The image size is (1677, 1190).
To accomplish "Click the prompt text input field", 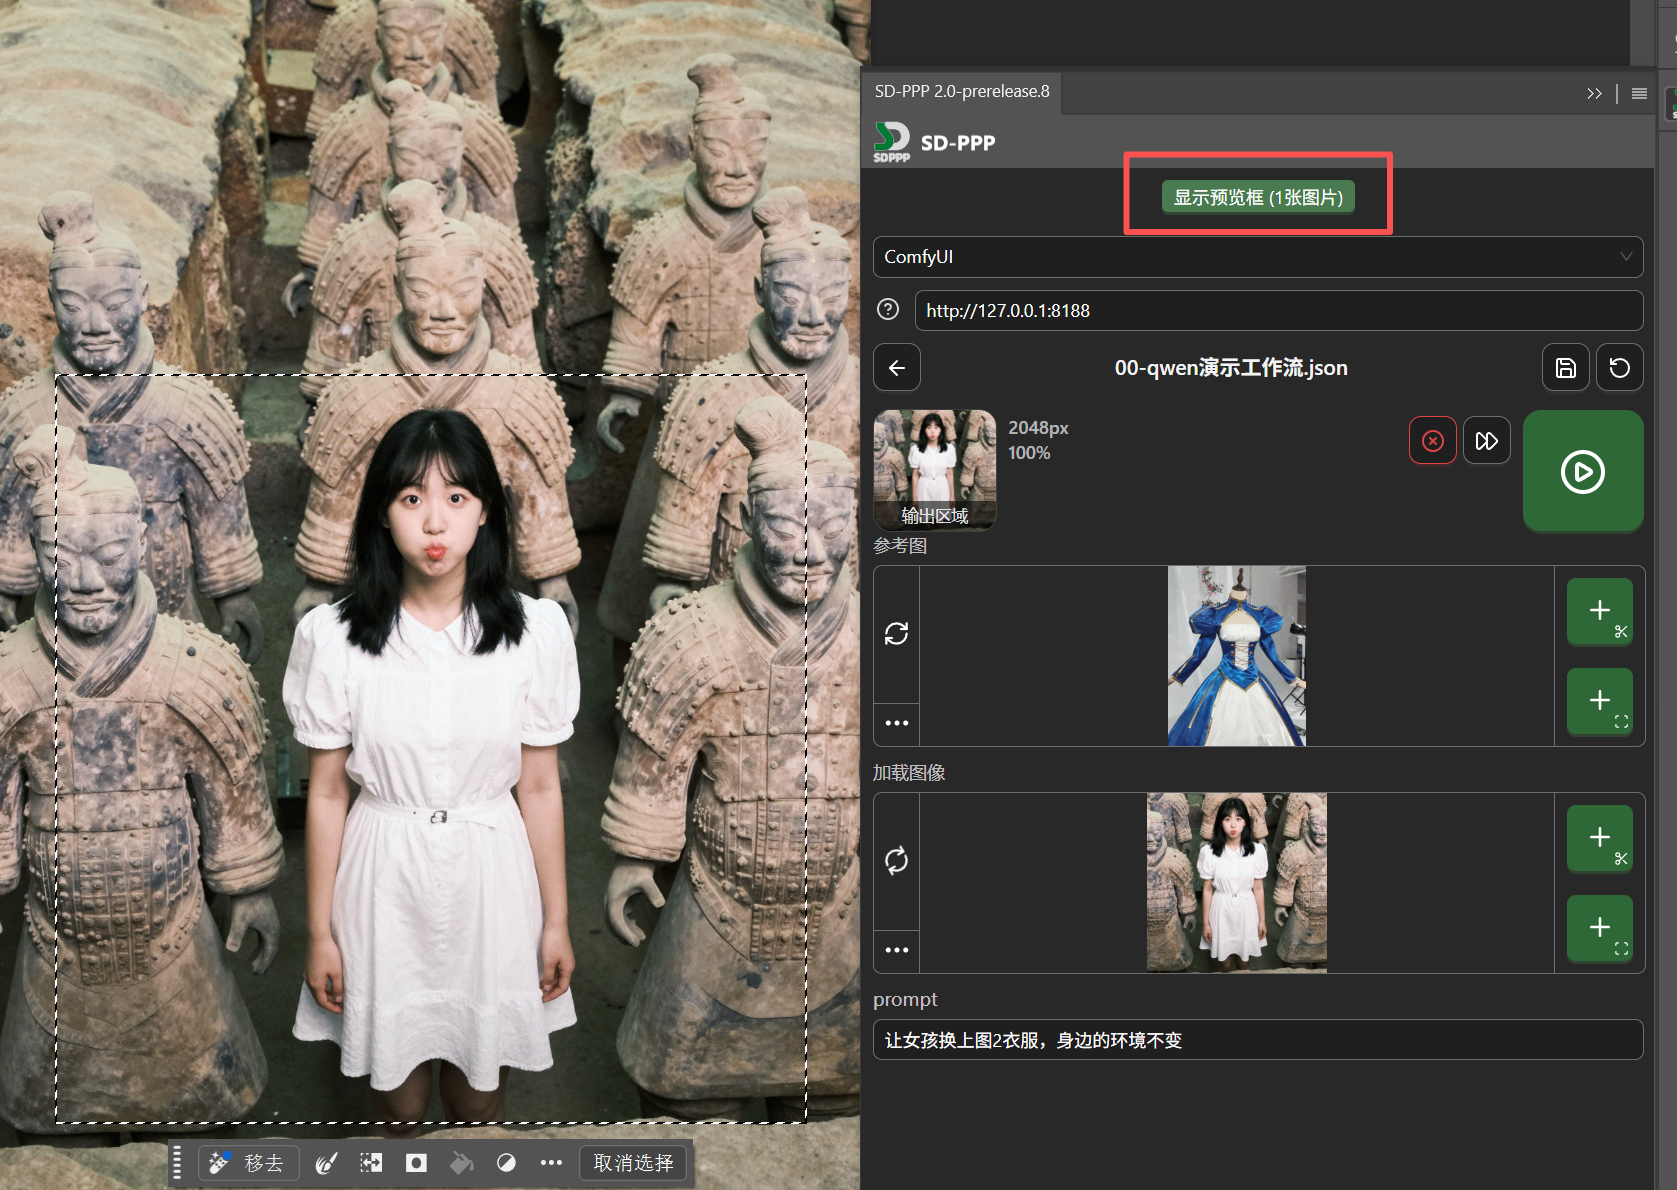I will 1257,1040.
